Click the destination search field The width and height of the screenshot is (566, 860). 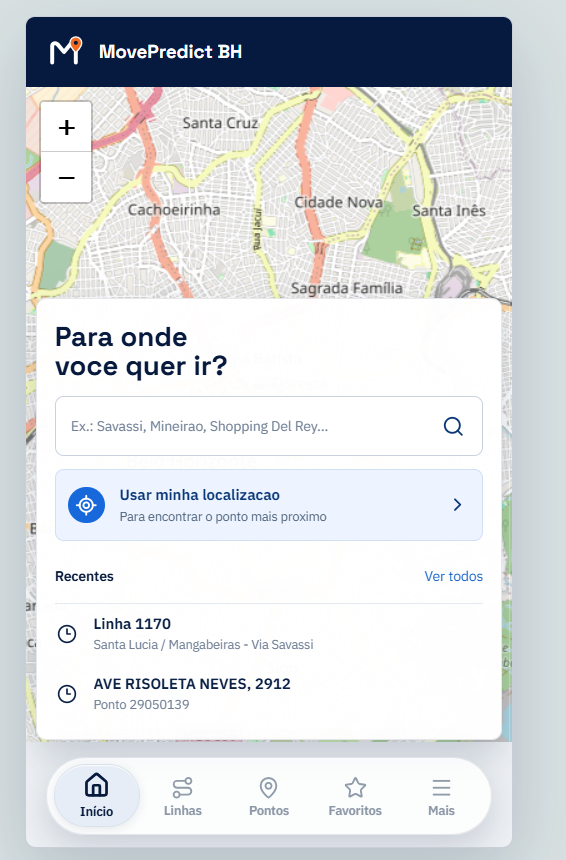[x=269, y=426]
